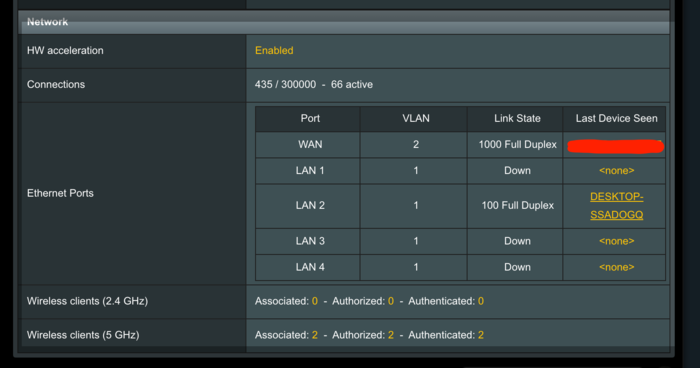Click the LAN 4 <none> device entry

tap(617, 267)
